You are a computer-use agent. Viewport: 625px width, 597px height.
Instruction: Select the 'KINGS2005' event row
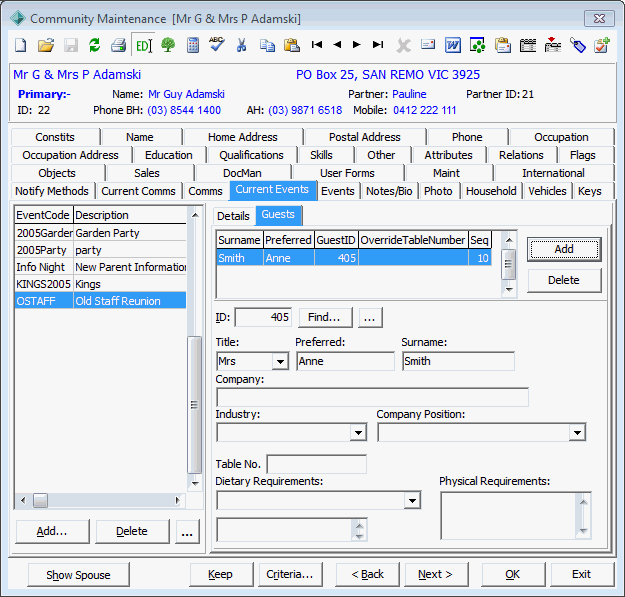pyautogui.click(x=100, y=284)
